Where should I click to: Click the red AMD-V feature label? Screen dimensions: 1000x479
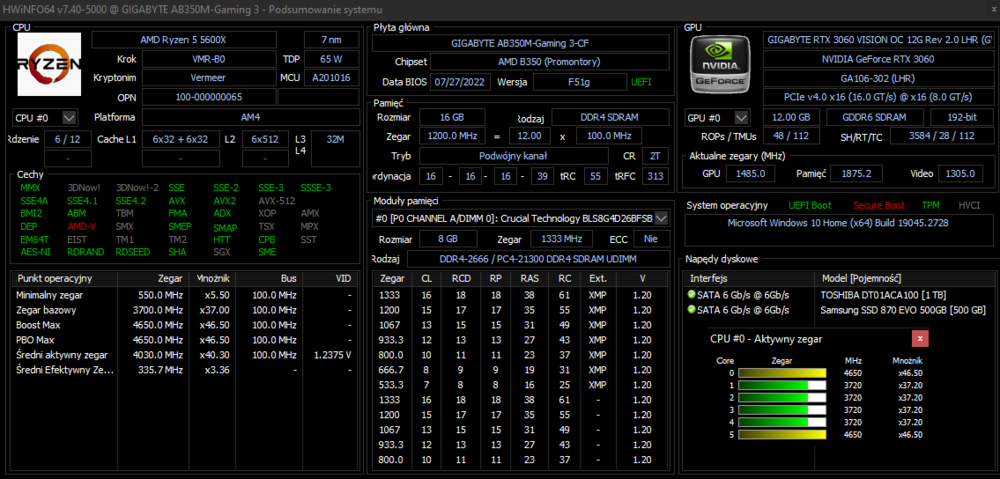tap(81, 226)
